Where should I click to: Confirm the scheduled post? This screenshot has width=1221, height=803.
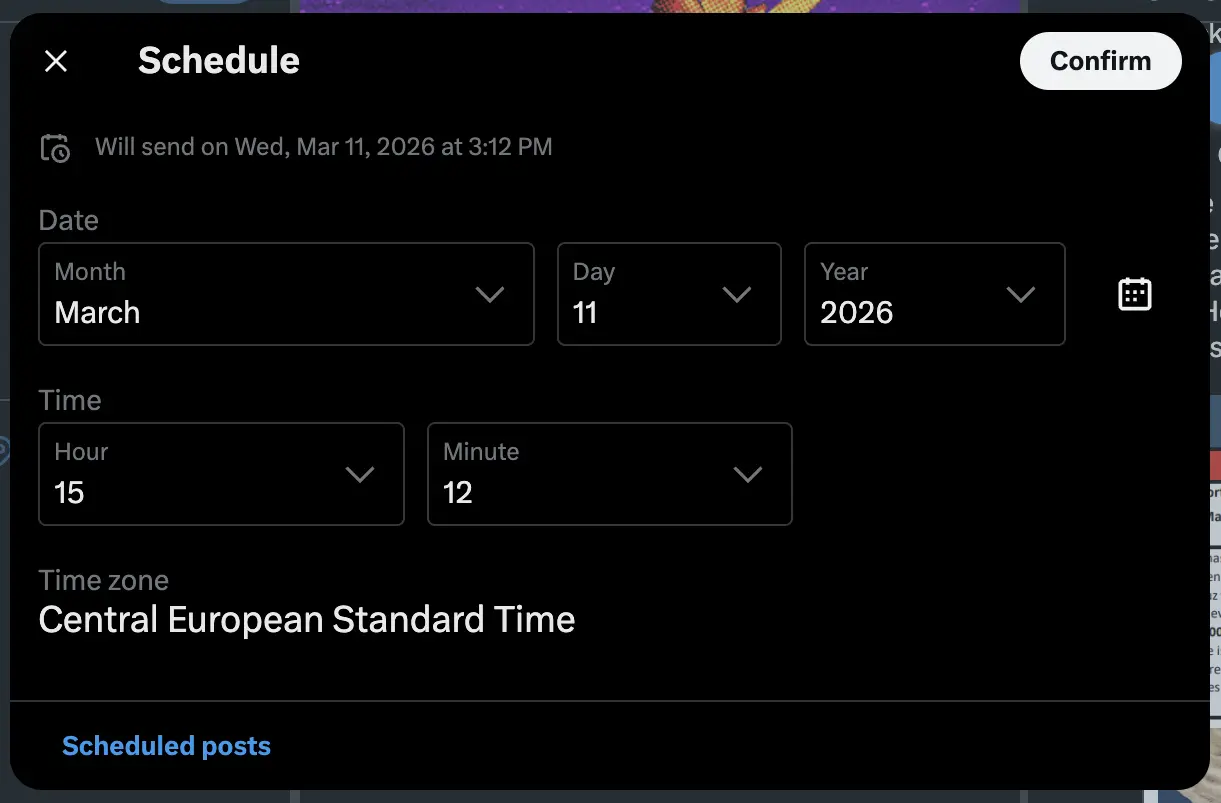tap(1100, 61)
